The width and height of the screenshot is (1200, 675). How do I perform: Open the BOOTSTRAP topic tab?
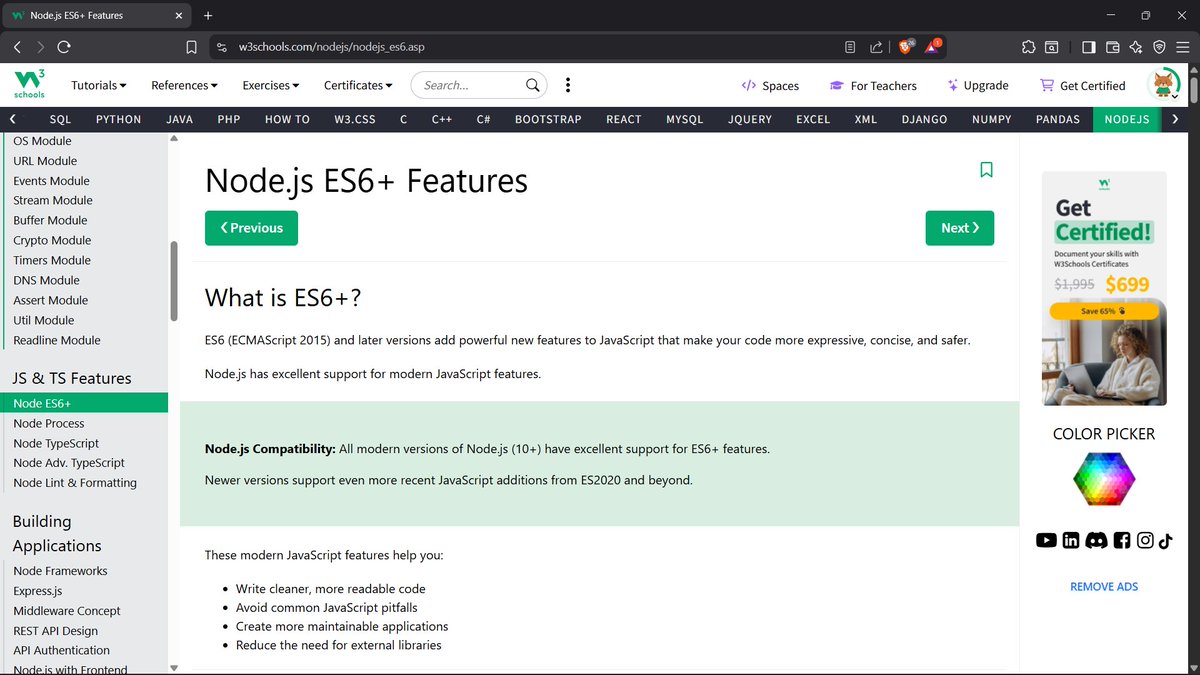click(x=548, y=119)
